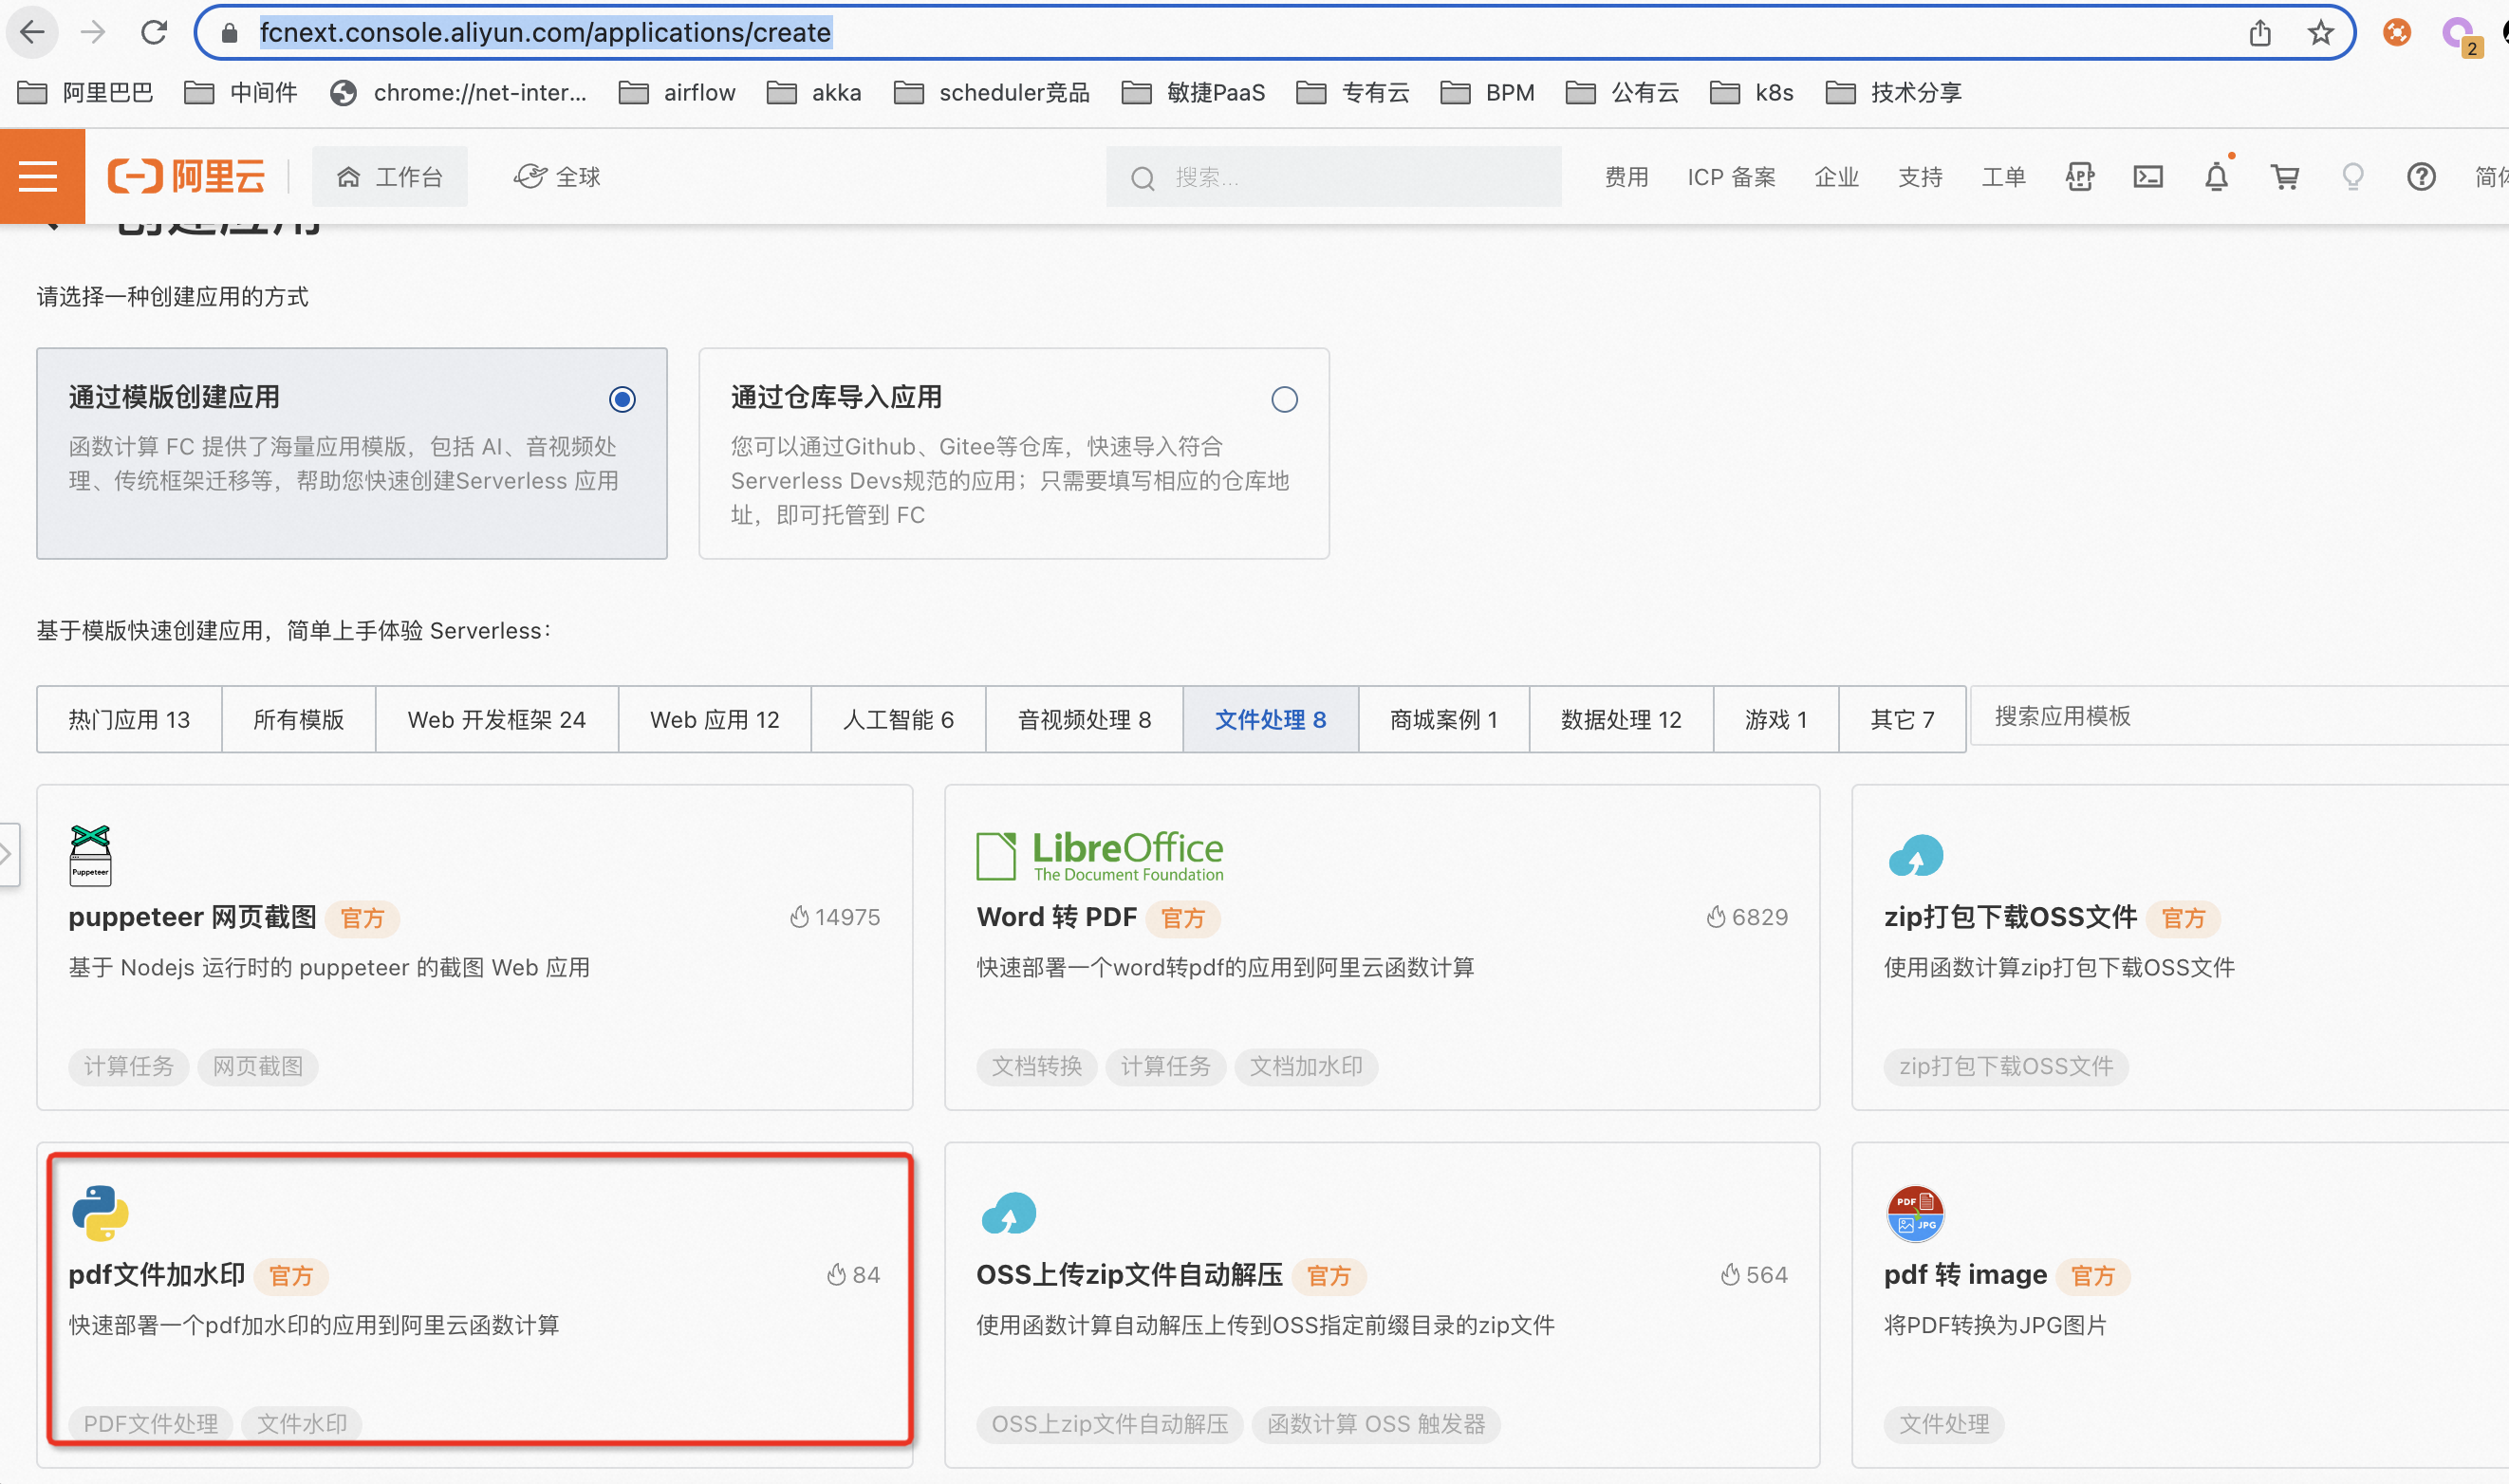Image resolution: width=2509 pixels, height=1484 pixels.
Task: Open the 支持 menu
Action: click(x=1920, y=177)
